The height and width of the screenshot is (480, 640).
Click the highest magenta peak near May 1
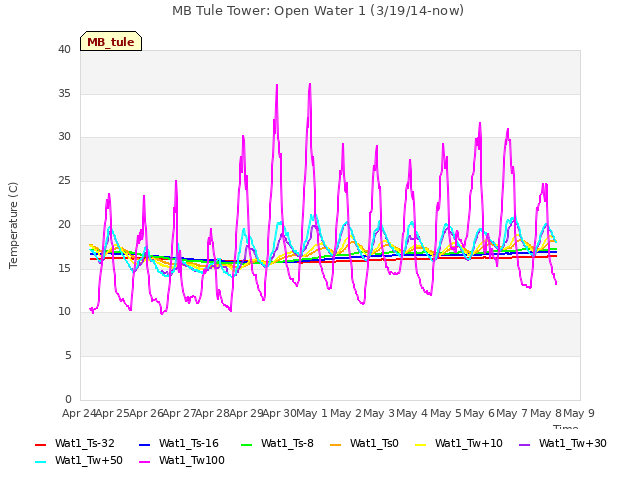pyautogui.click(x=310, y=84)
